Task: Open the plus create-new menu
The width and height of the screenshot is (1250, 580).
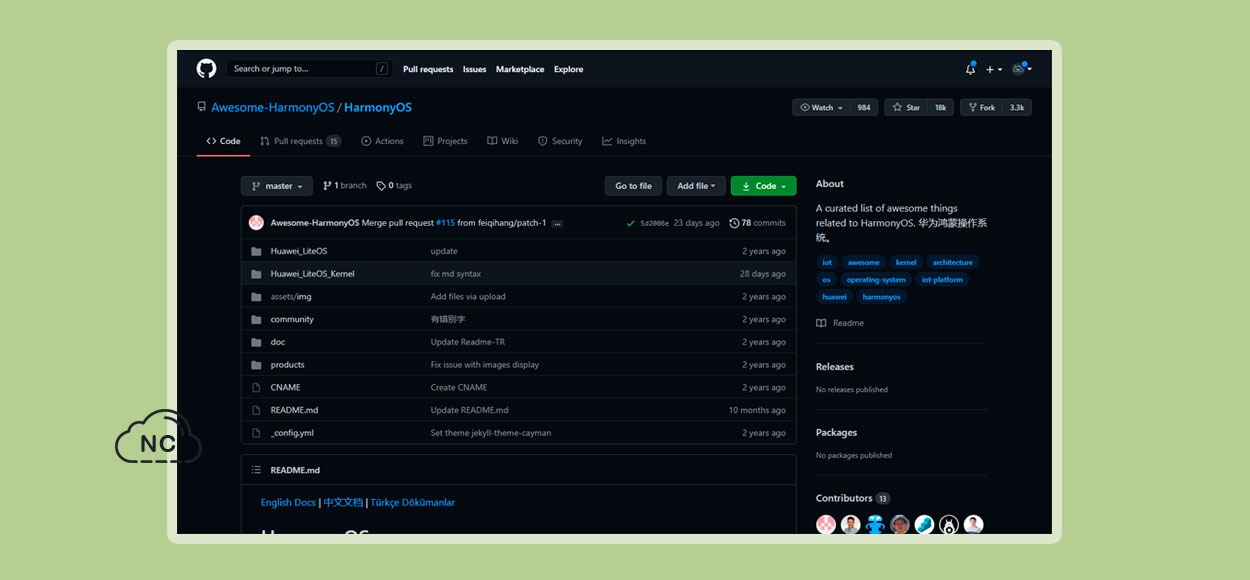Action: click(x=993, y=69)
